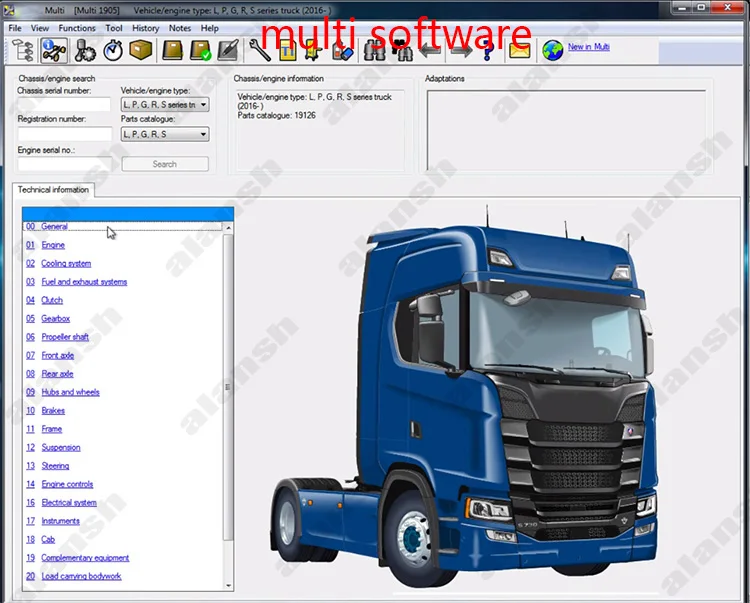Open the History menu
This screenshot has height=603, width=750.
[x=145, y=28]
